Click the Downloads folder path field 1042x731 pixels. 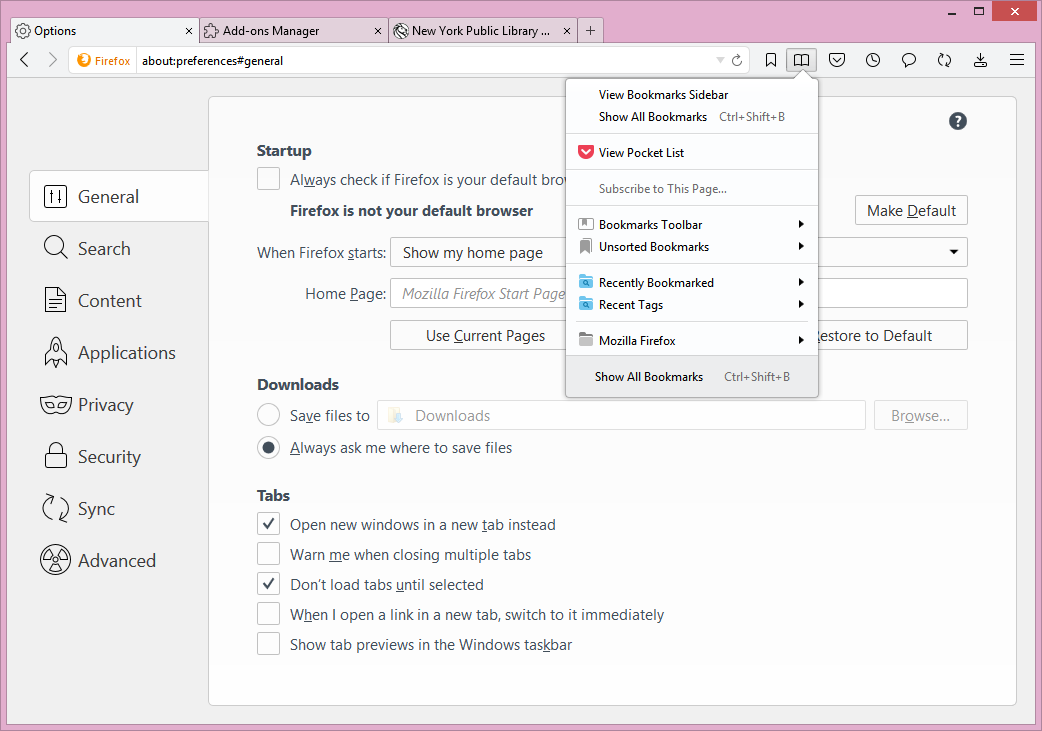point(621,415)
